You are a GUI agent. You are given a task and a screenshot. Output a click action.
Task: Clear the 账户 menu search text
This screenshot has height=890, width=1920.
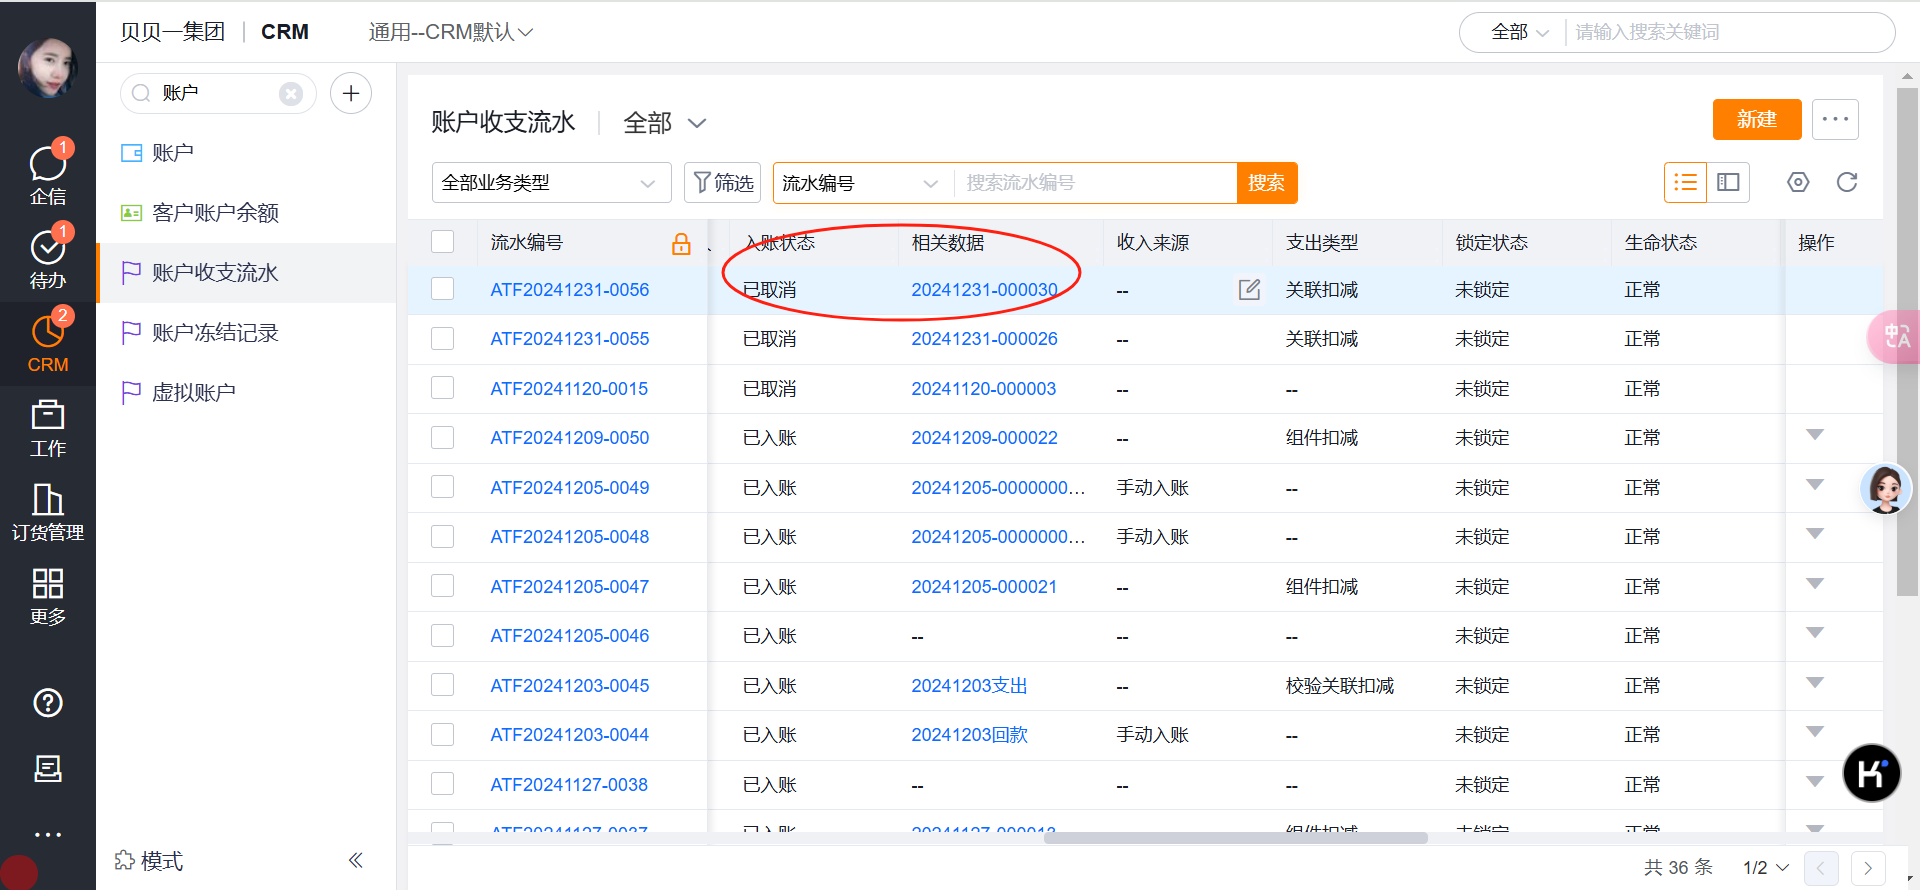point(291,94)
